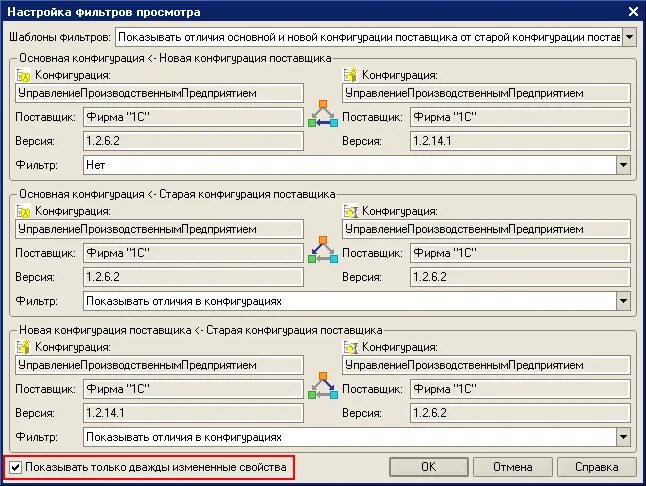Click the Отмена button
646x486 pixels.
(513, 467)
